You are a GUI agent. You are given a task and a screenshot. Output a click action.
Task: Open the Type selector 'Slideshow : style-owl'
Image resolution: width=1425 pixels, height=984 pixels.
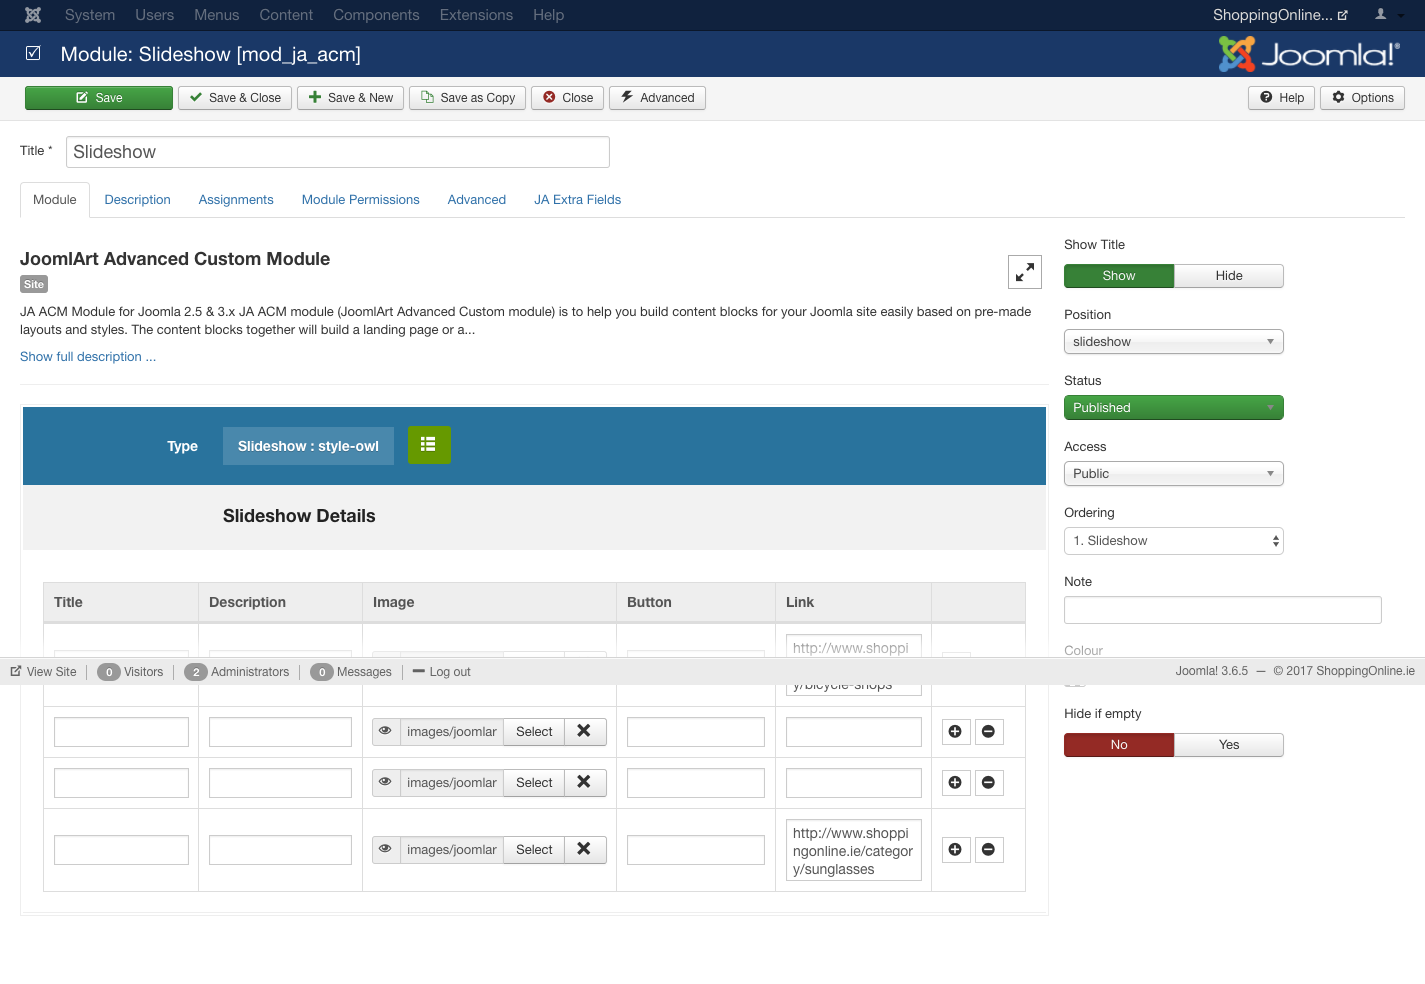point(308,446)
